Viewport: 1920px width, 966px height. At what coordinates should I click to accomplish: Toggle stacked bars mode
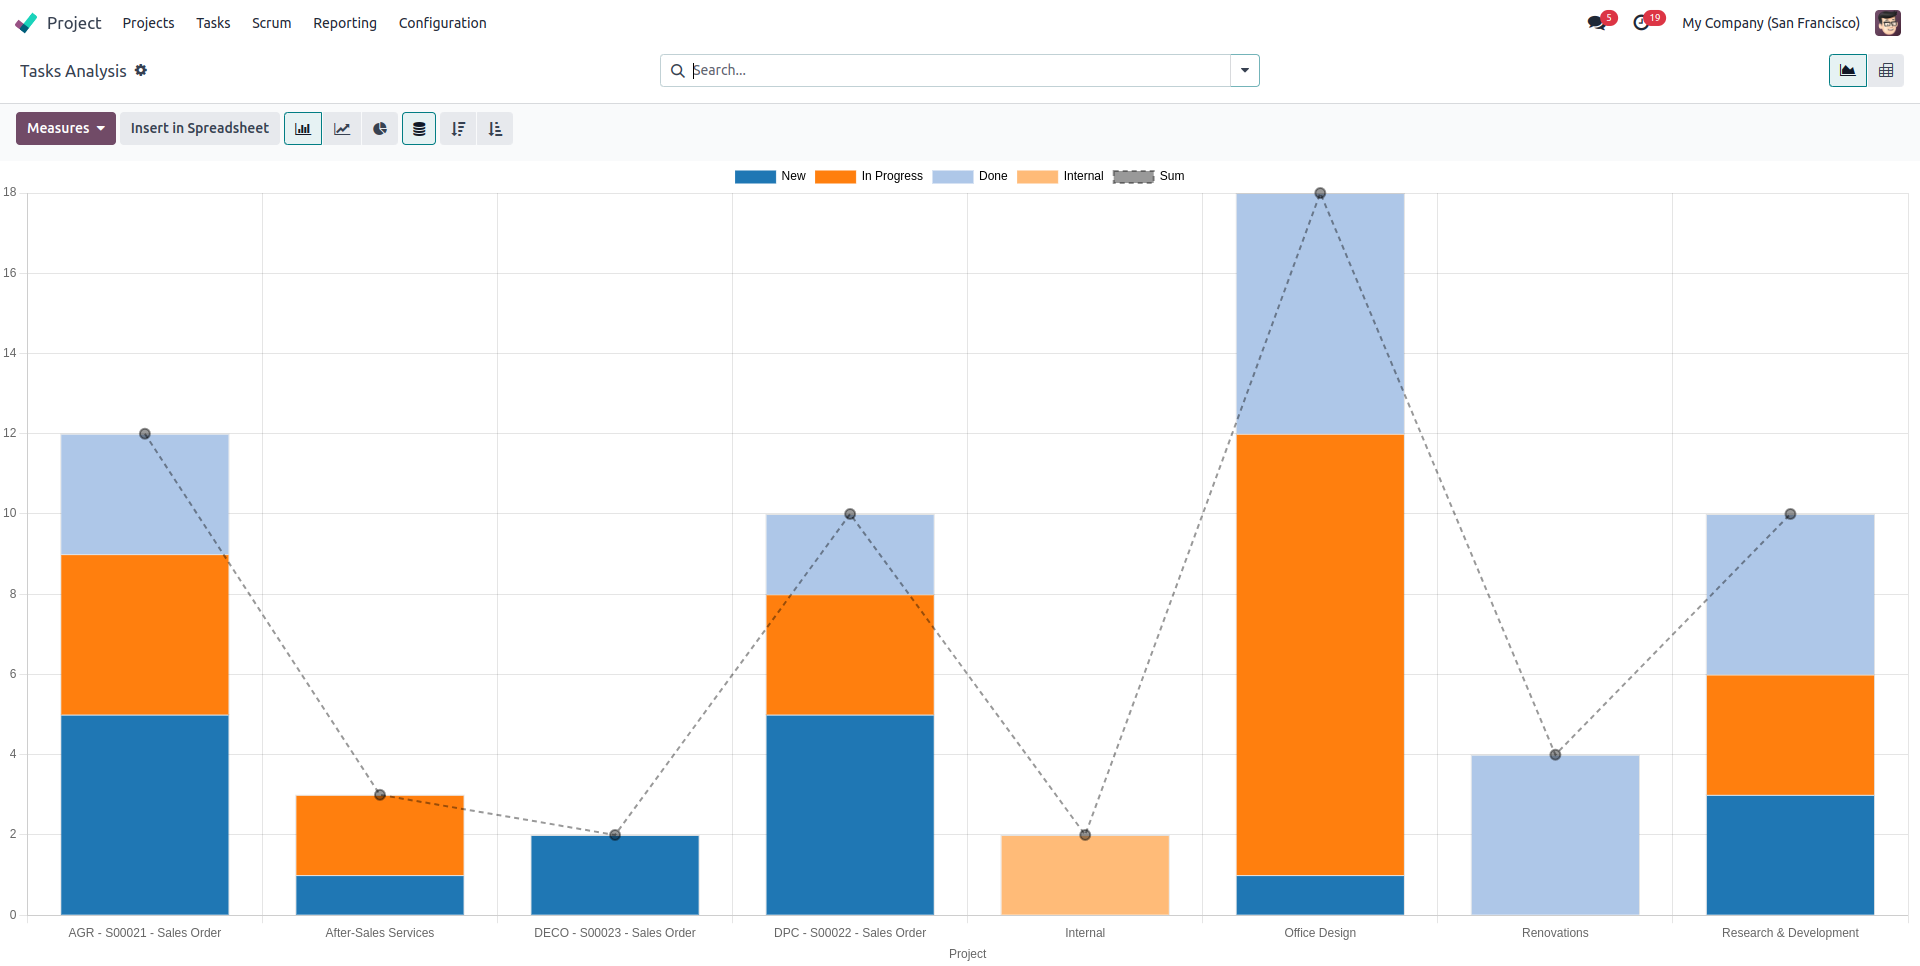point(418,128)
